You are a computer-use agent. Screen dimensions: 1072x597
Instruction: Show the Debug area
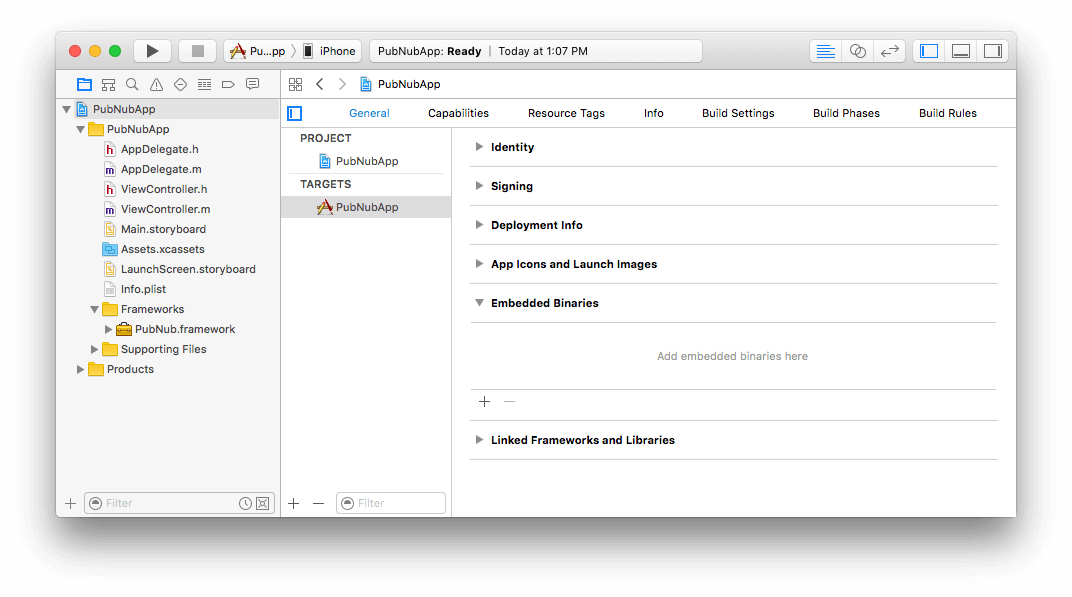tap(960, 50)
